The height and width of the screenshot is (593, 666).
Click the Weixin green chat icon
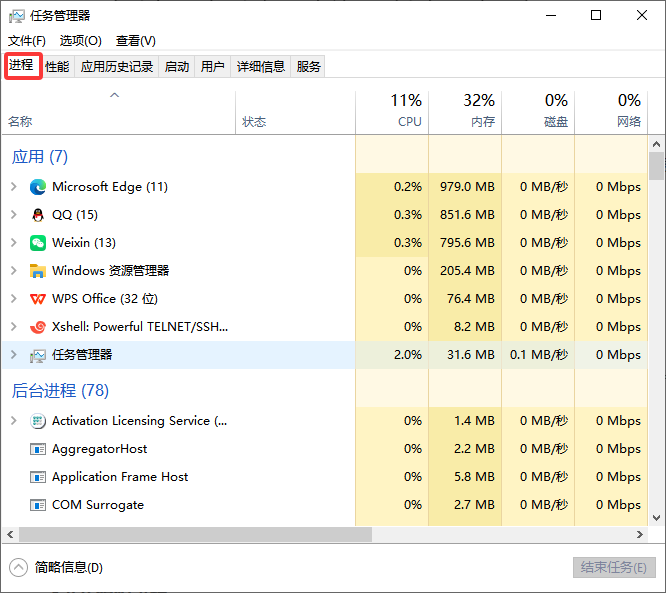pyautogui.click(x=38, y=243)
